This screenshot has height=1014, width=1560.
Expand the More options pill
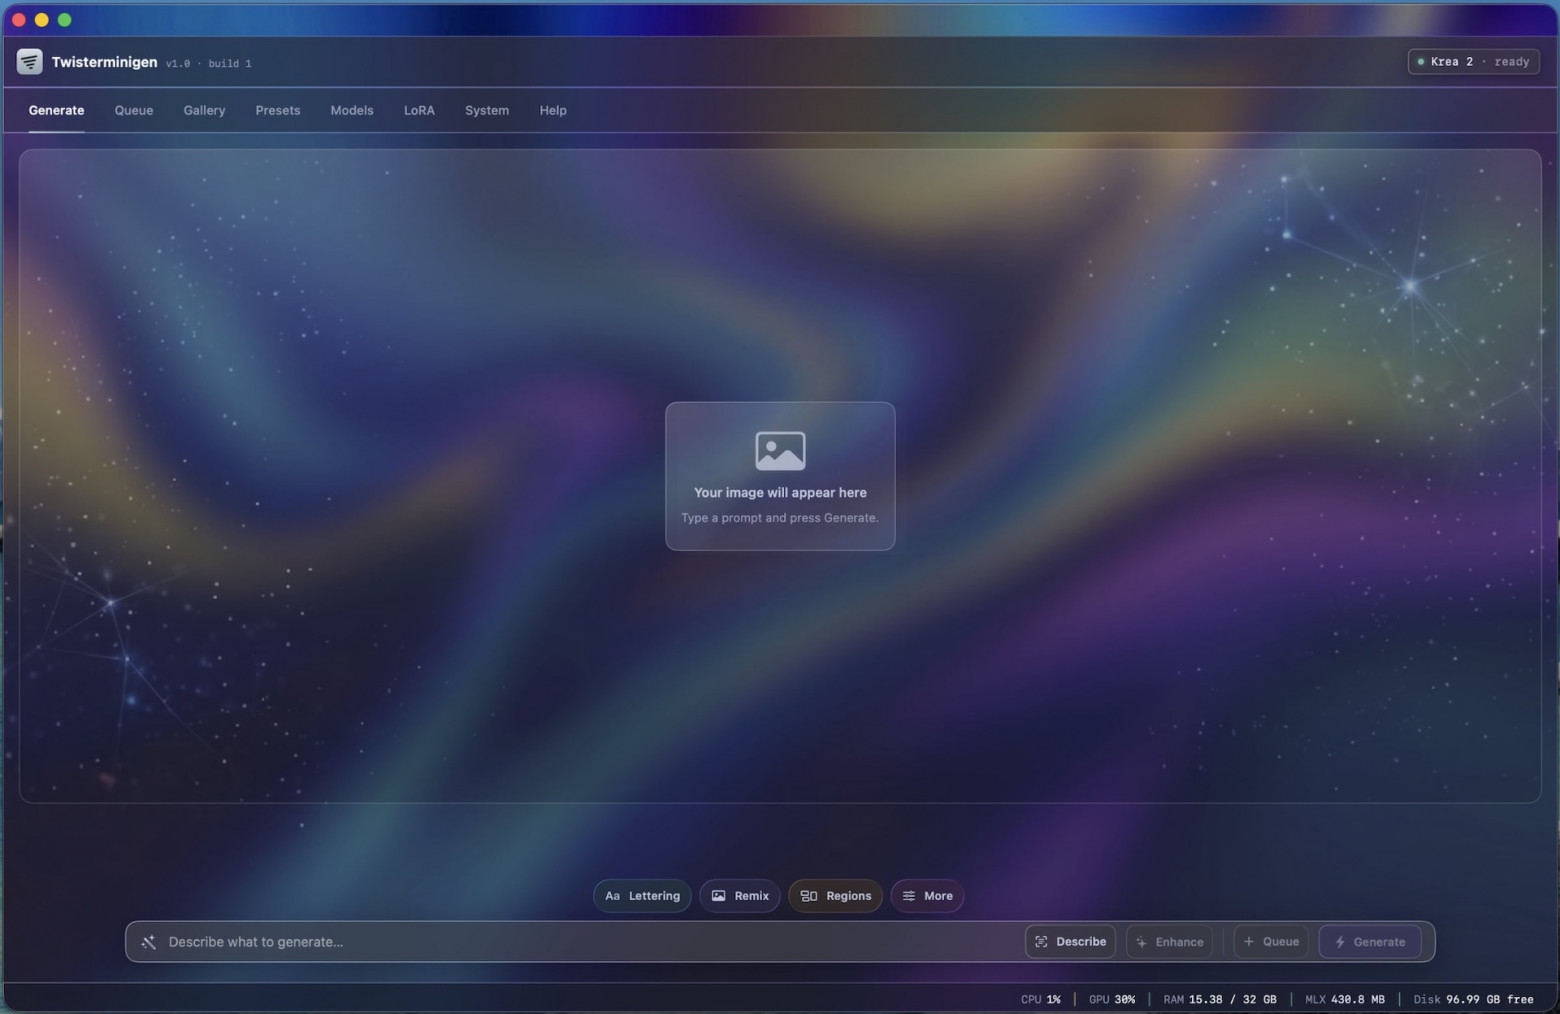click(927, 896)
